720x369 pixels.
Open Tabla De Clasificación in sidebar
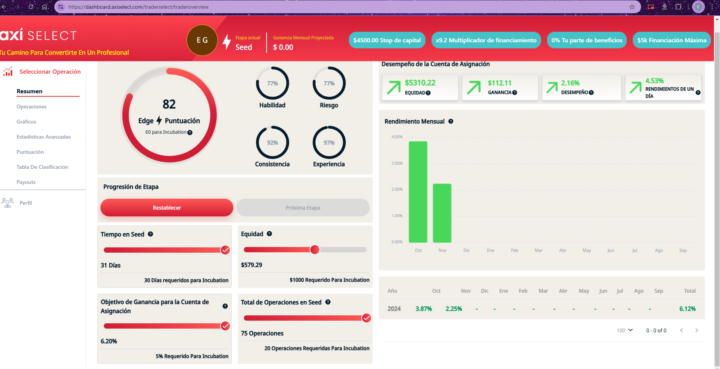pos(42,167)
